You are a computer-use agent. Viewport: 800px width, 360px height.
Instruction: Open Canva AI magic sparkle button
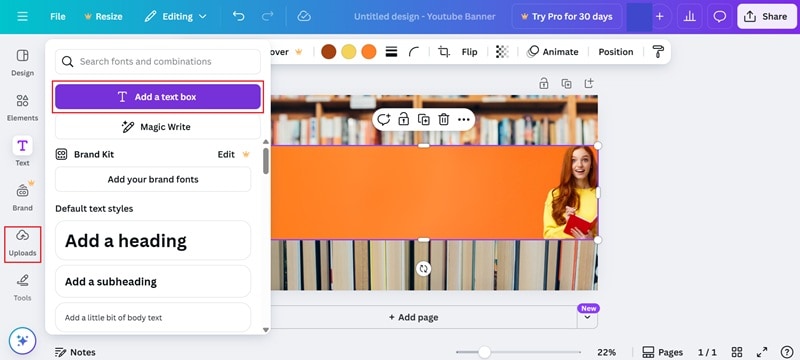pos(22,341)
